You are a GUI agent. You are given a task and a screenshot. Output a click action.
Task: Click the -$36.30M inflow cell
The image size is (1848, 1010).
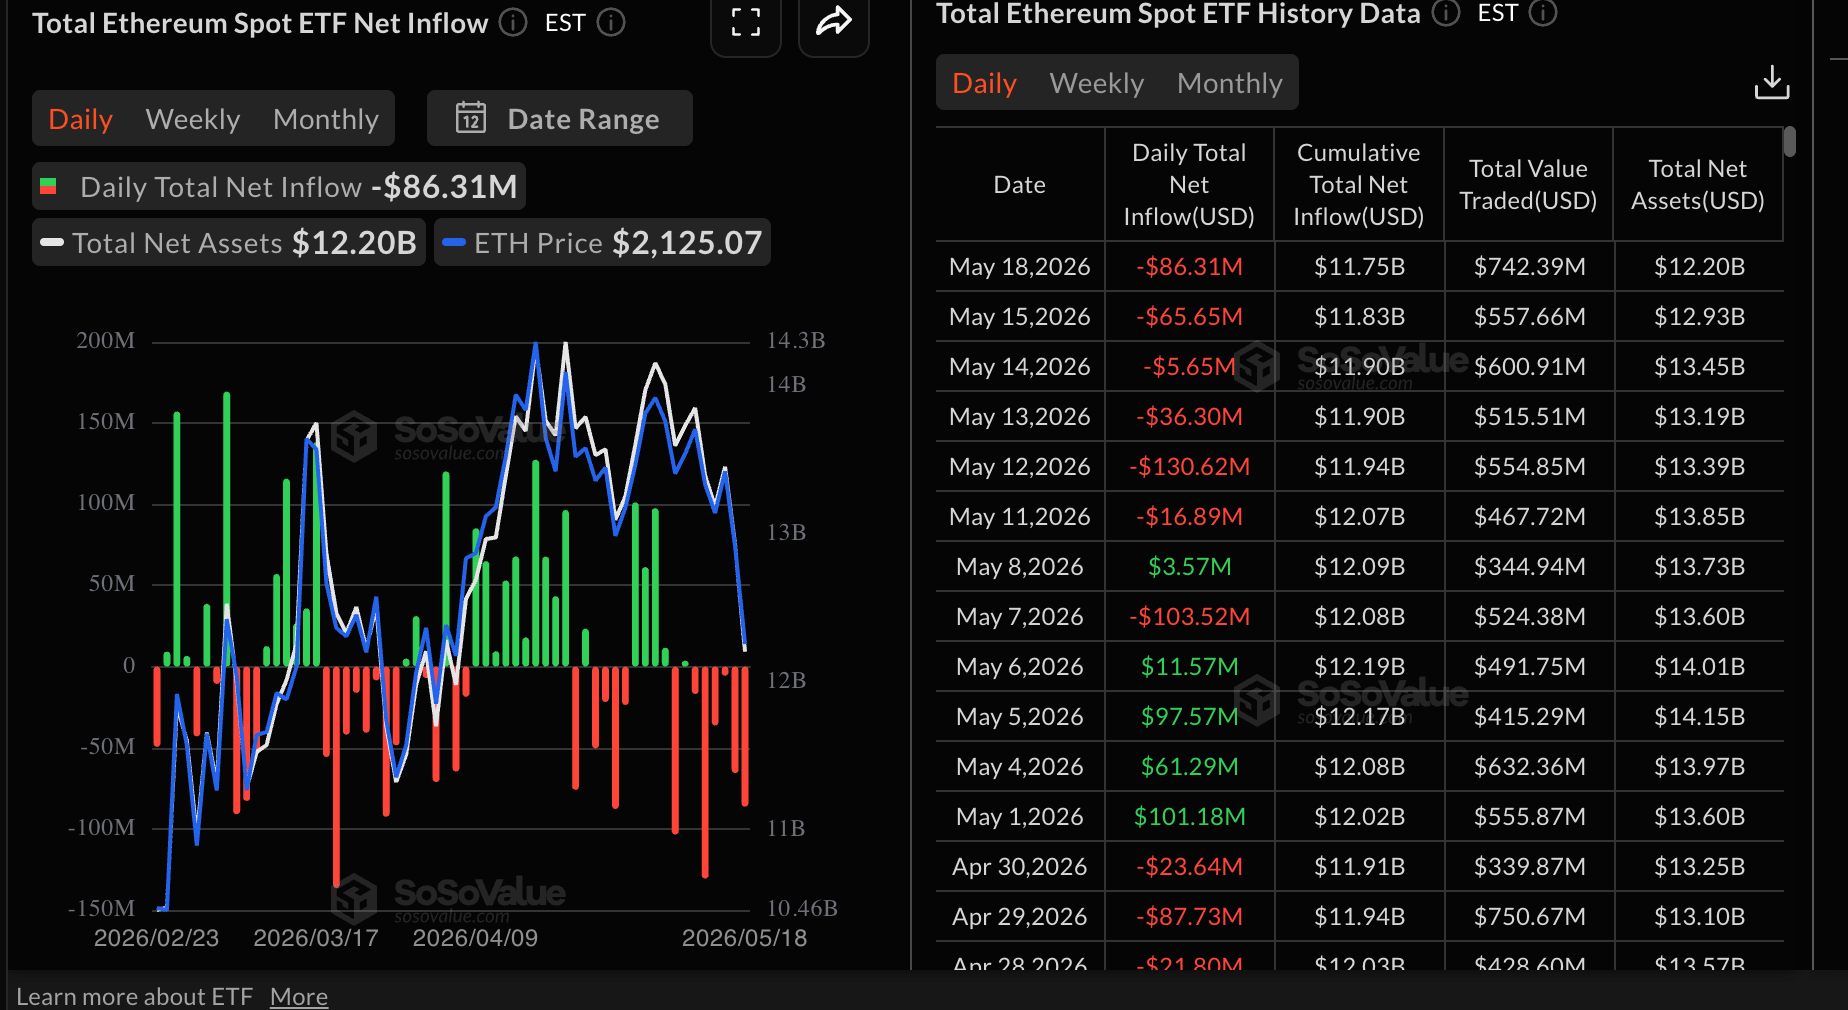click(x=1189, y=416)
